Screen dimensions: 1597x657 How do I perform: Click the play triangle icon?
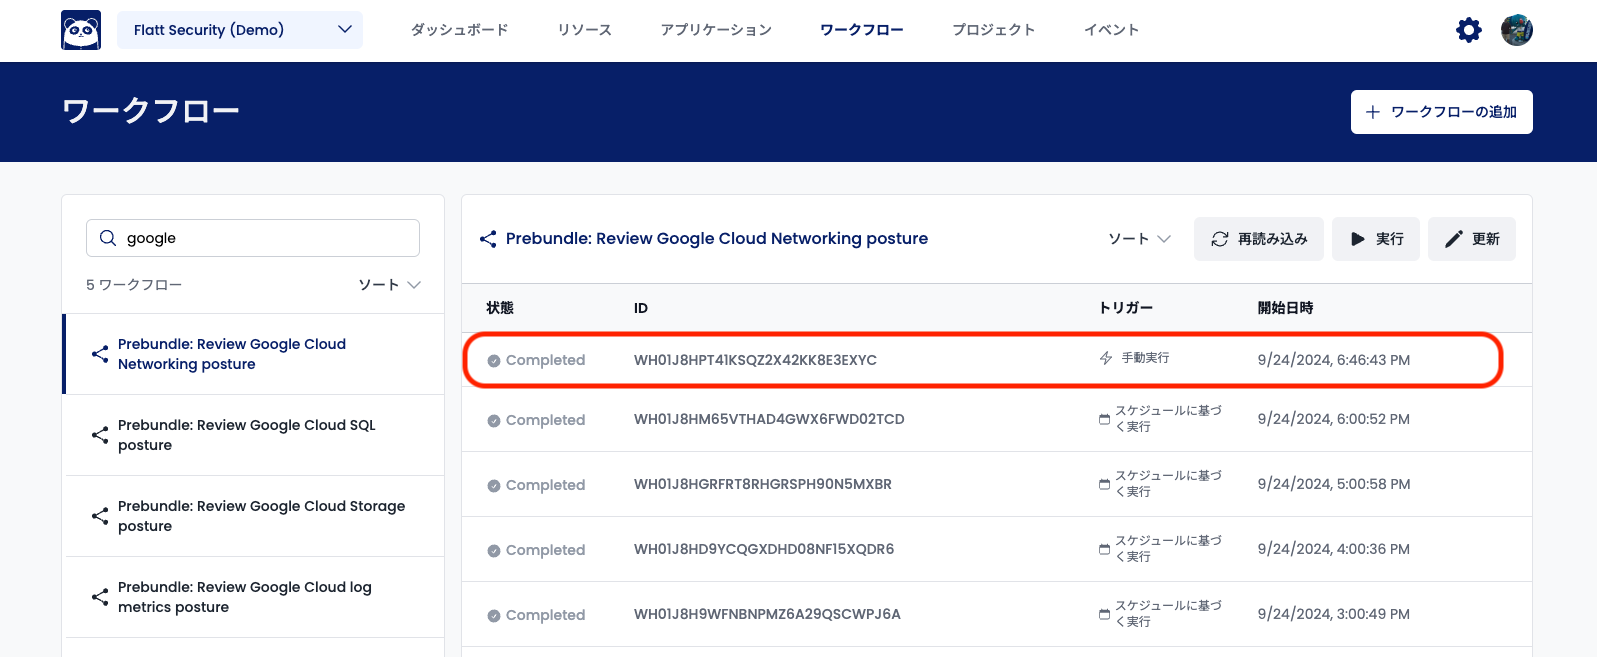[x=1358, y=239]
